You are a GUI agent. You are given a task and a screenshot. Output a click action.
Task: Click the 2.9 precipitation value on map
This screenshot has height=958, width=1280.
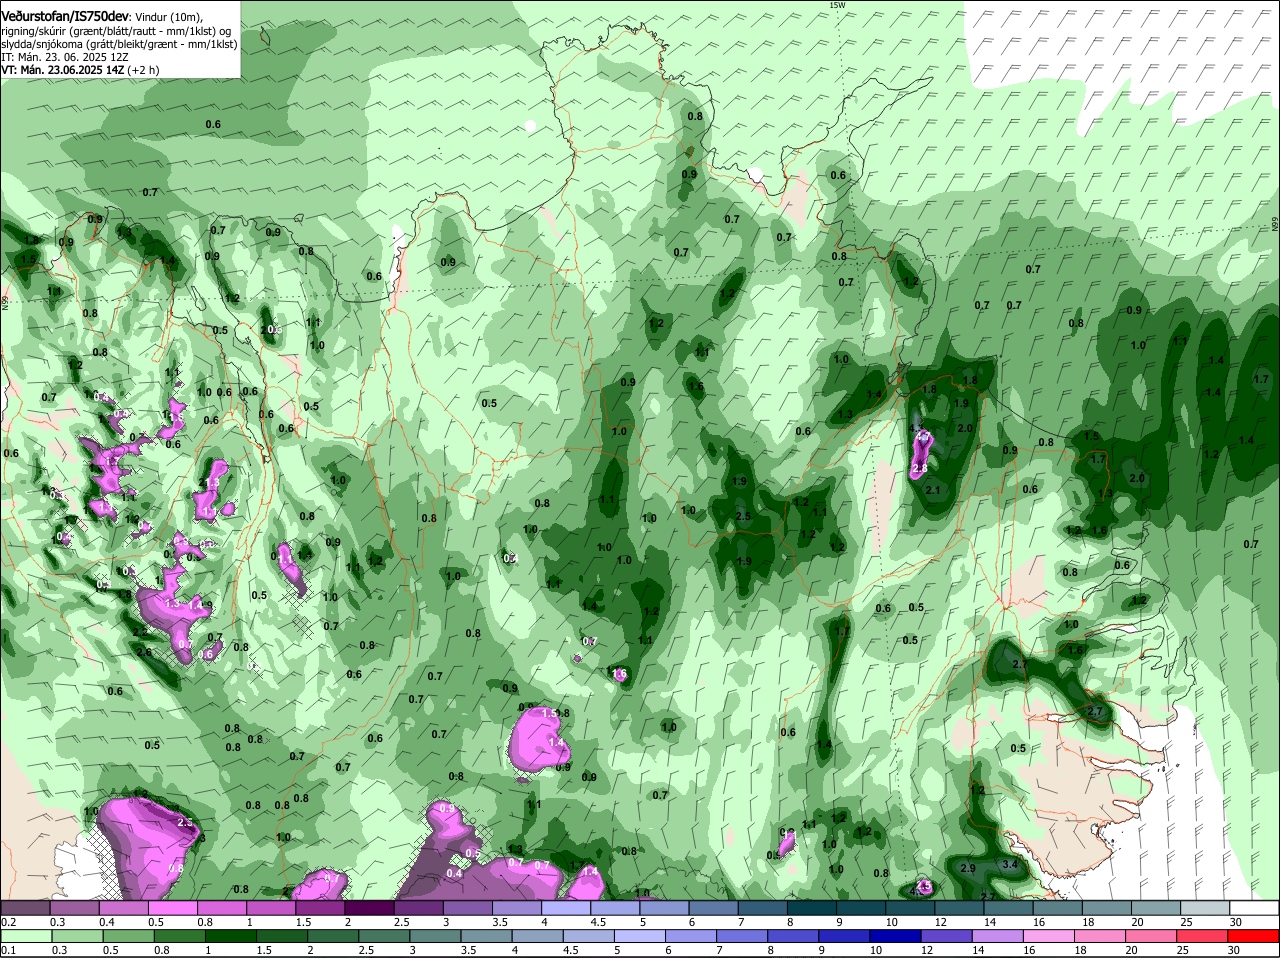pos(968,868)
